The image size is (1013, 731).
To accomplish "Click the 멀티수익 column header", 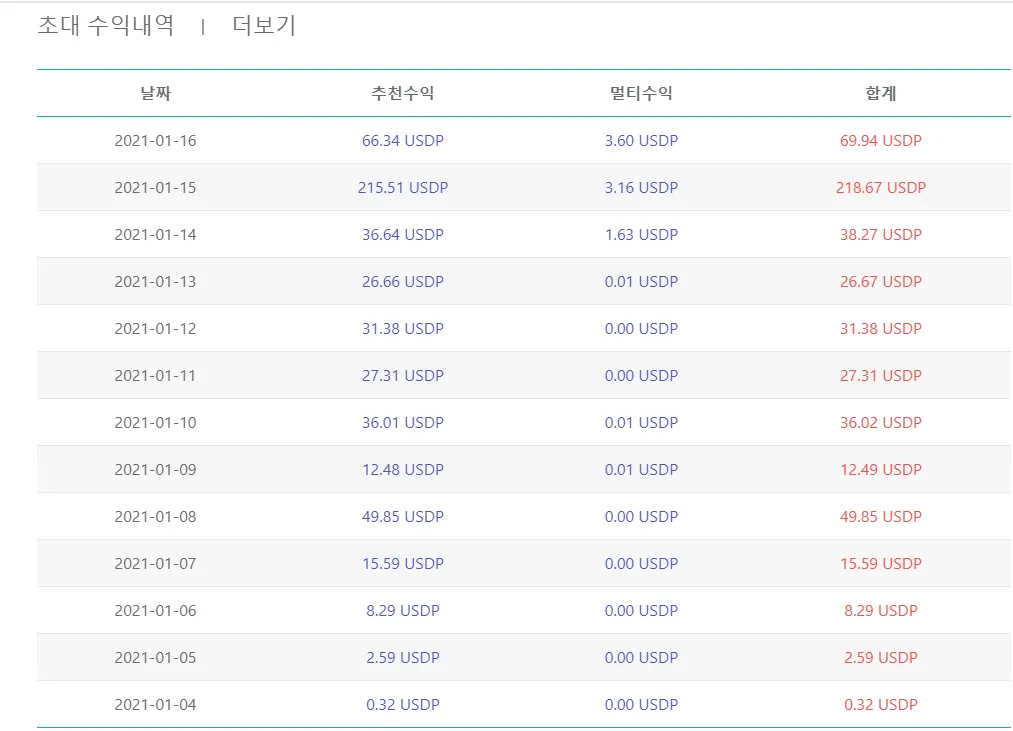I will (x=642, y=93).
